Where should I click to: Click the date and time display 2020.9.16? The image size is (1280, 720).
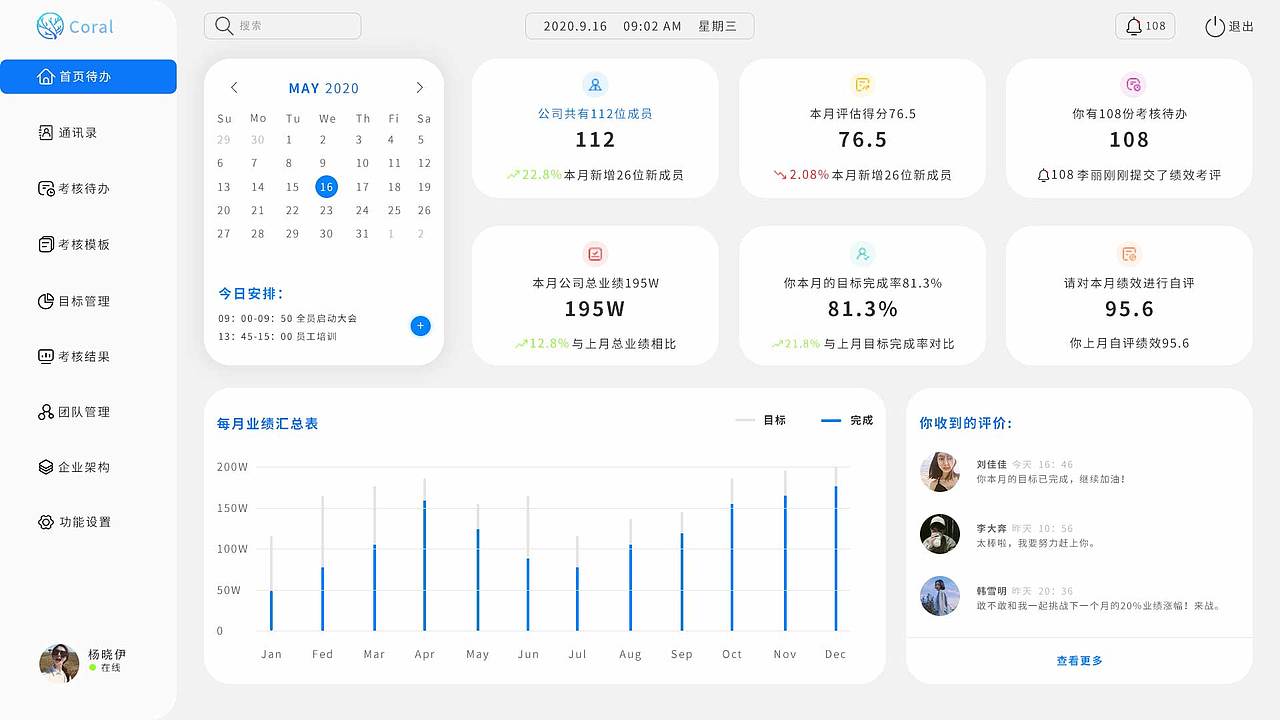tap(640, 26)
